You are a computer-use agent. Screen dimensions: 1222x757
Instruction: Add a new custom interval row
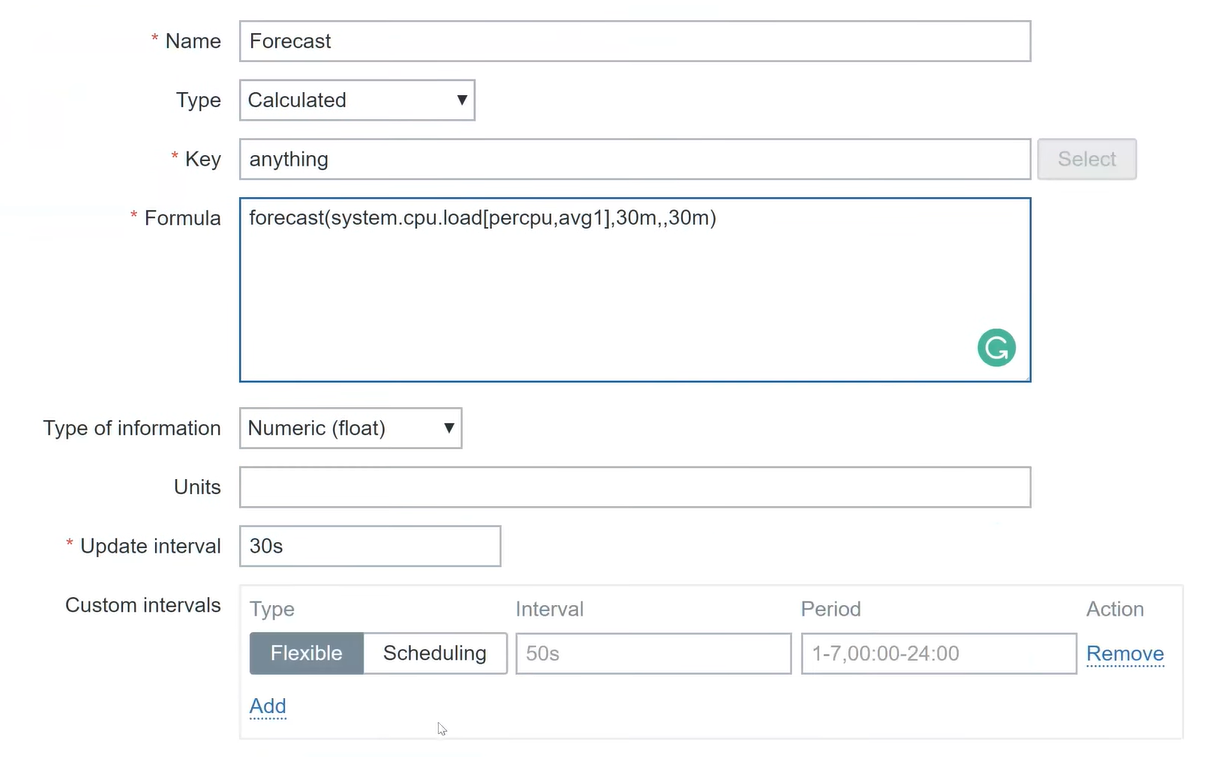tap(268, 706)
